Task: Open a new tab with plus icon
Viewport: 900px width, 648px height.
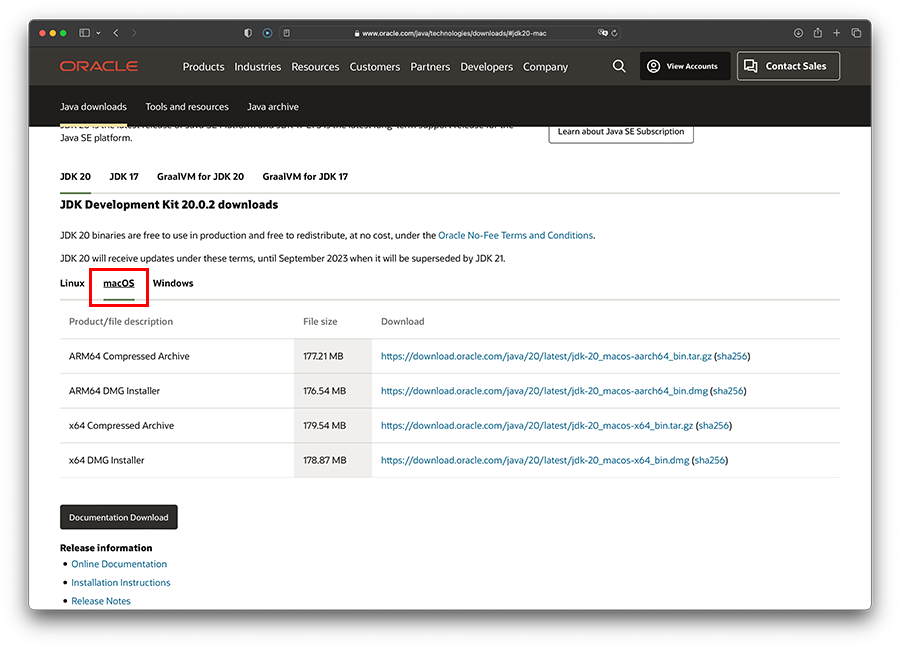Action: coord(837,33)
